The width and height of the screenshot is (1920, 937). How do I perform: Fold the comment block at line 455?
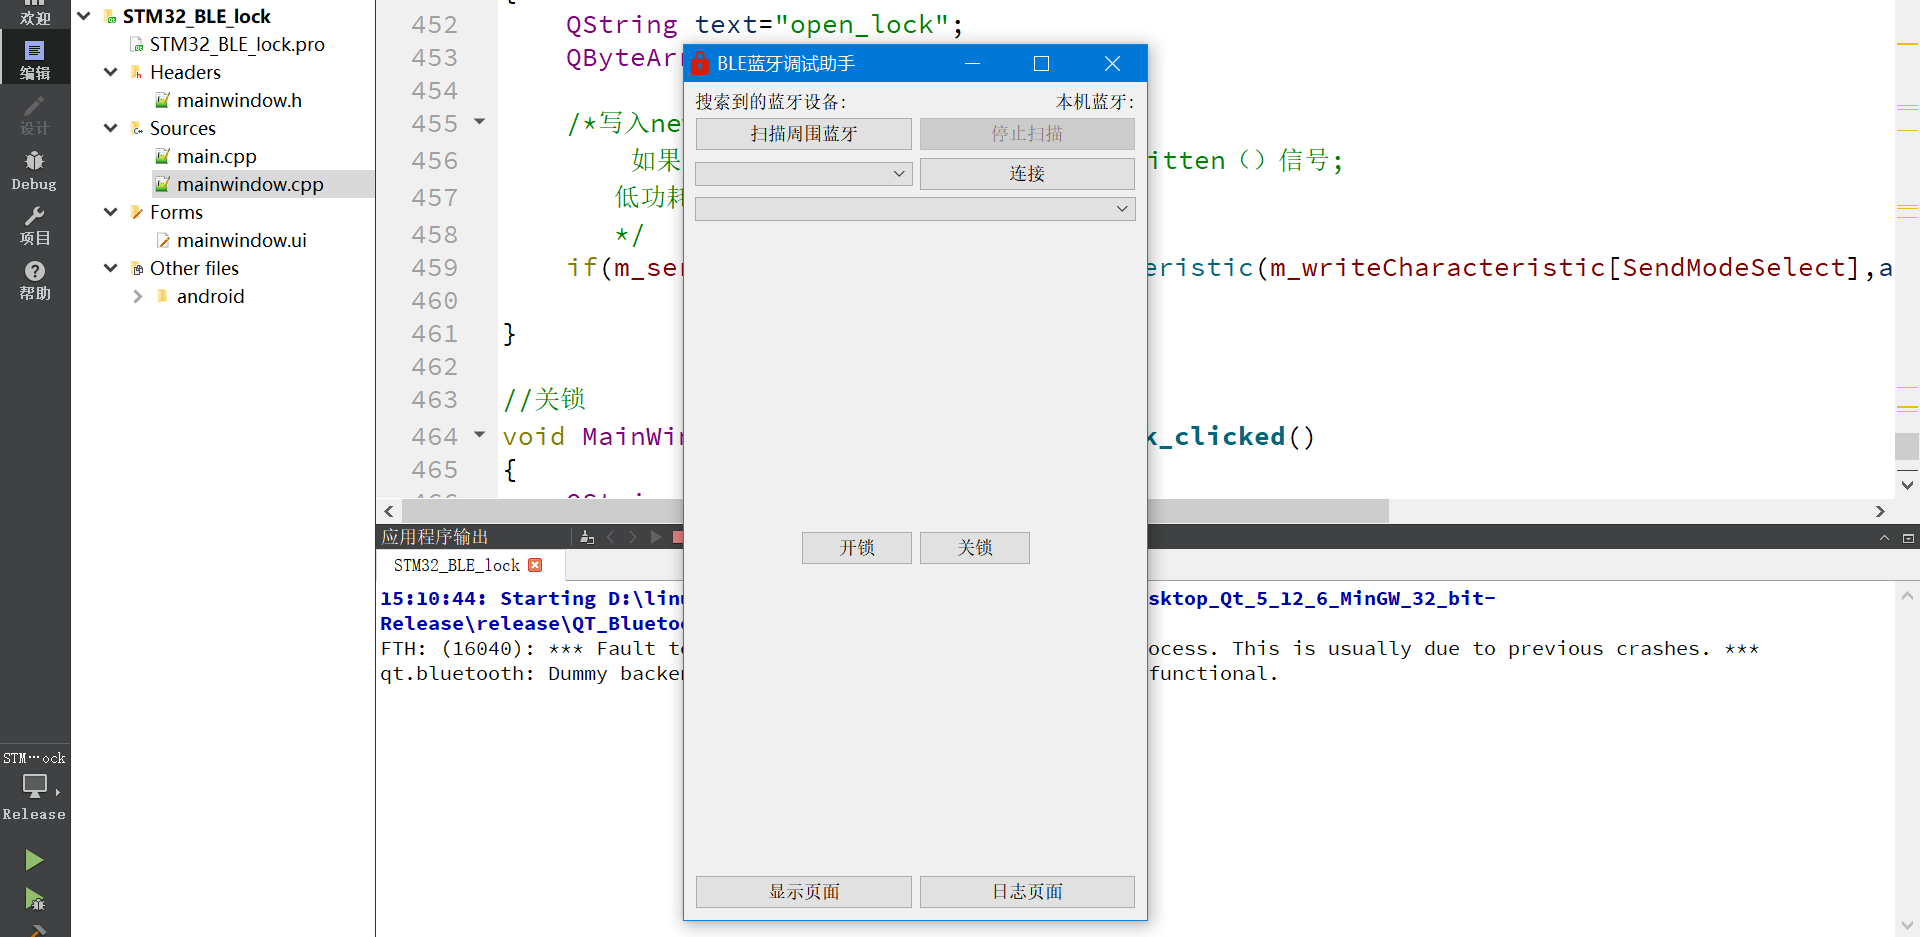pos(480,122)
